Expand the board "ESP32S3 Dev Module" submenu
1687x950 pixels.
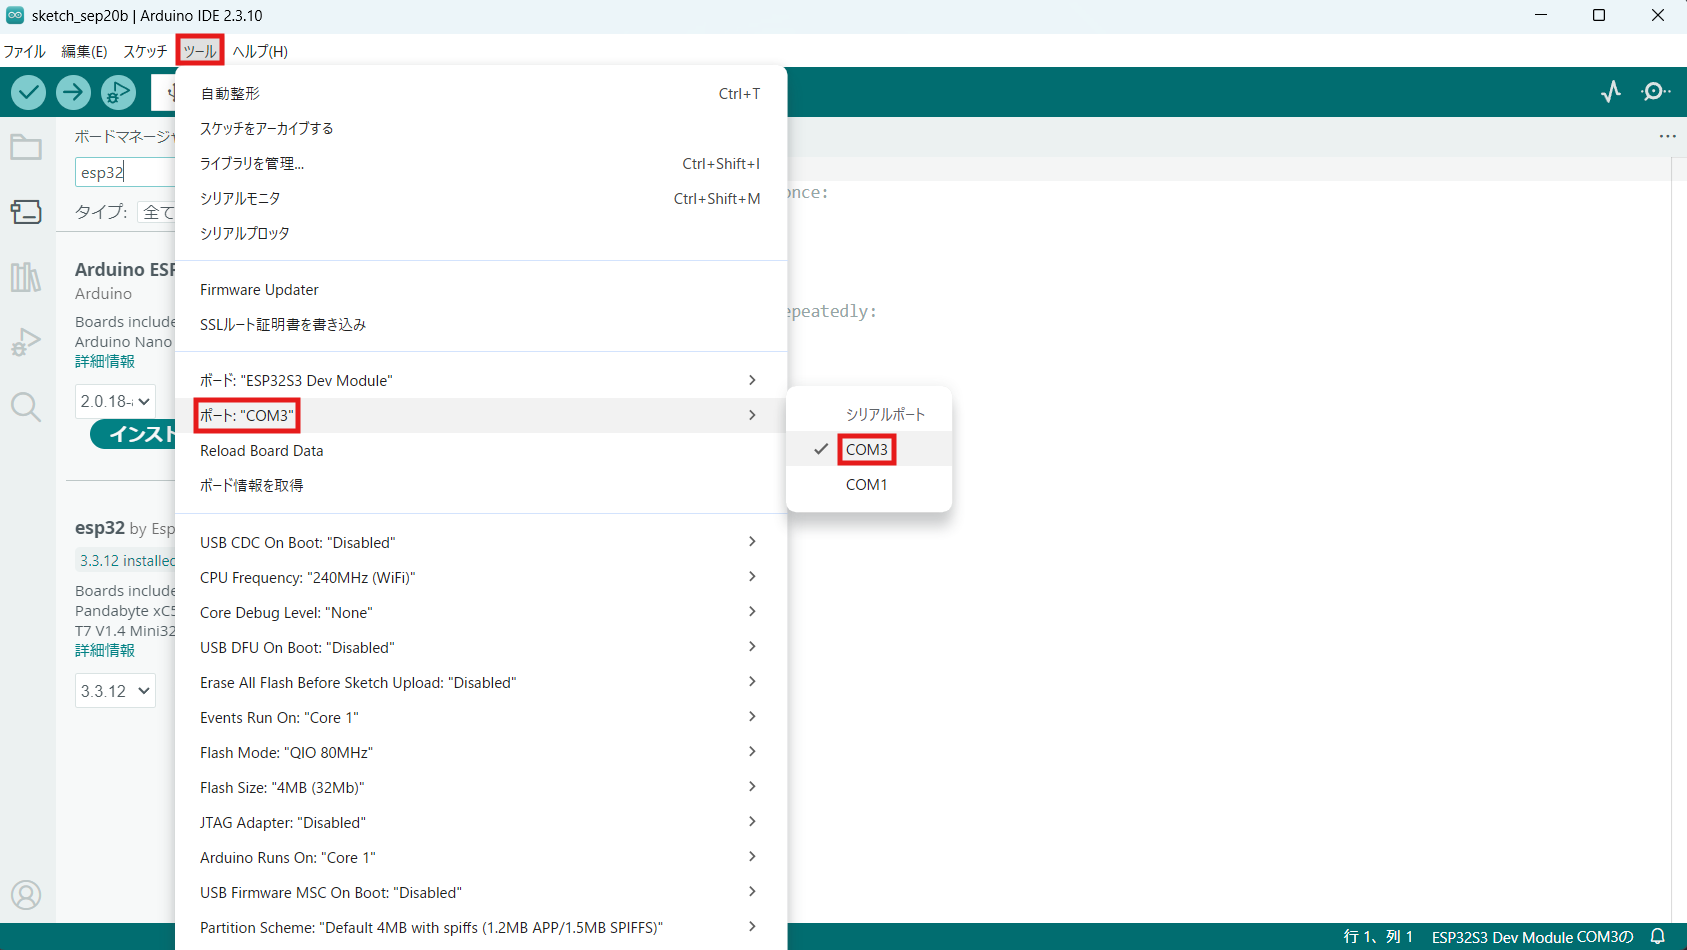[x=481, y=380]
